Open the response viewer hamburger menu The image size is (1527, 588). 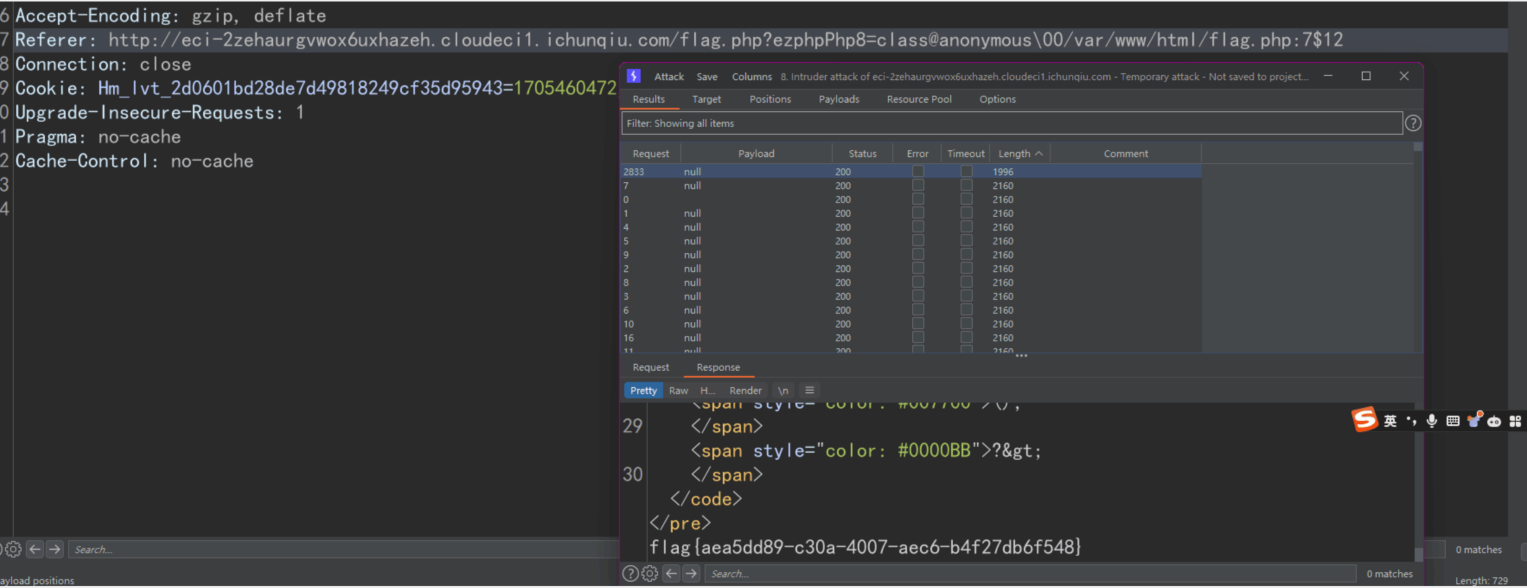tap(809, 390)
